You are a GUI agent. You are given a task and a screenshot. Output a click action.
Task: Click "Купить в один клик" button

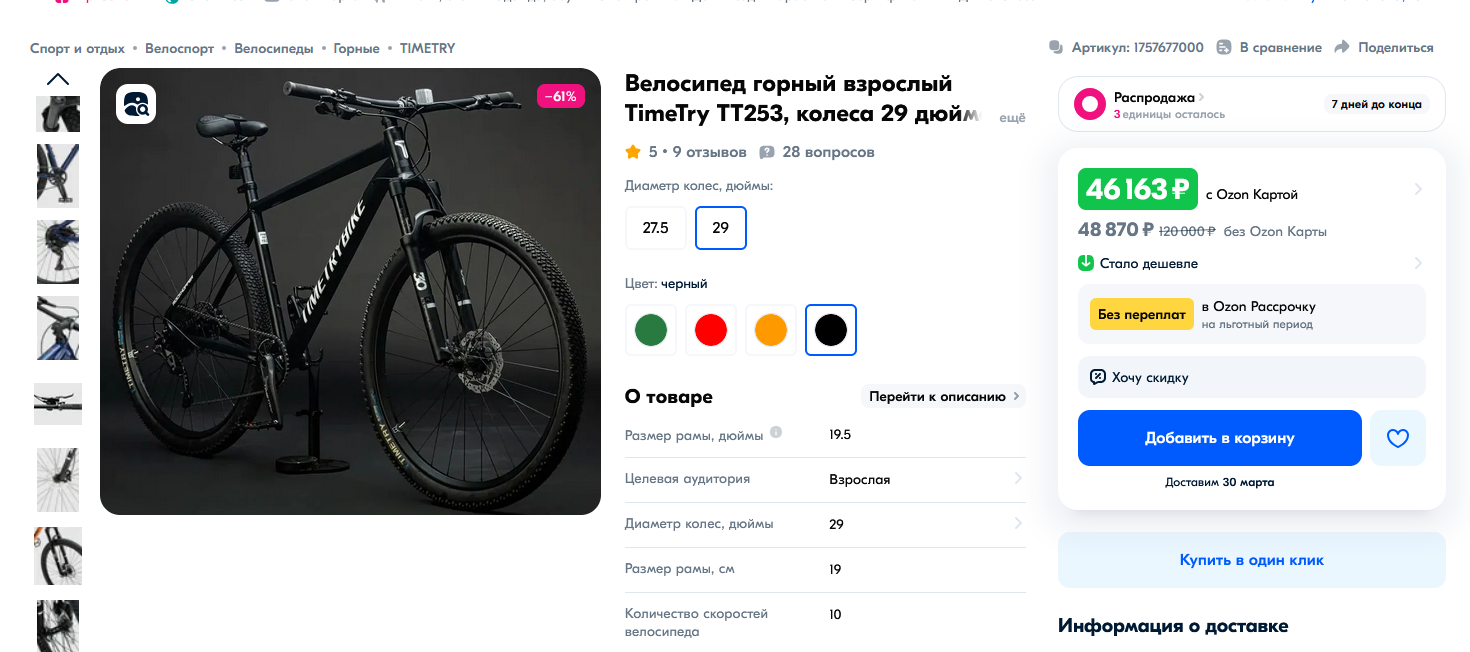pos(1252,560)
